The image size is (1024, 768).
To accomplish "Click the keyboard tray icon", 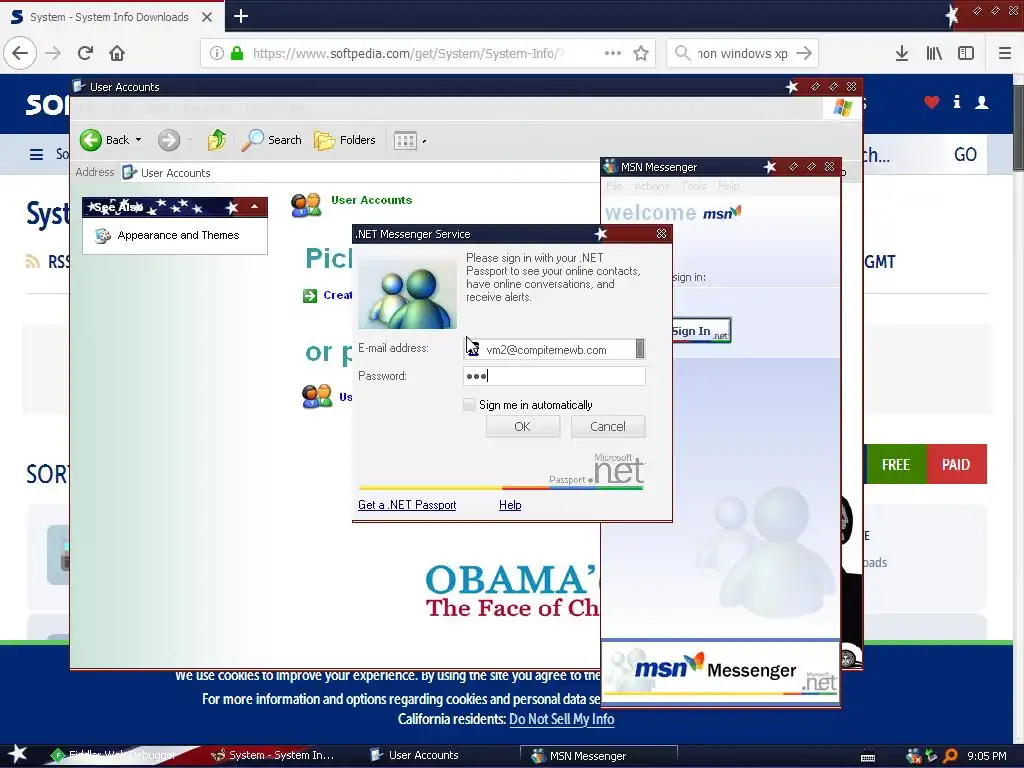I will coord(868,758).
